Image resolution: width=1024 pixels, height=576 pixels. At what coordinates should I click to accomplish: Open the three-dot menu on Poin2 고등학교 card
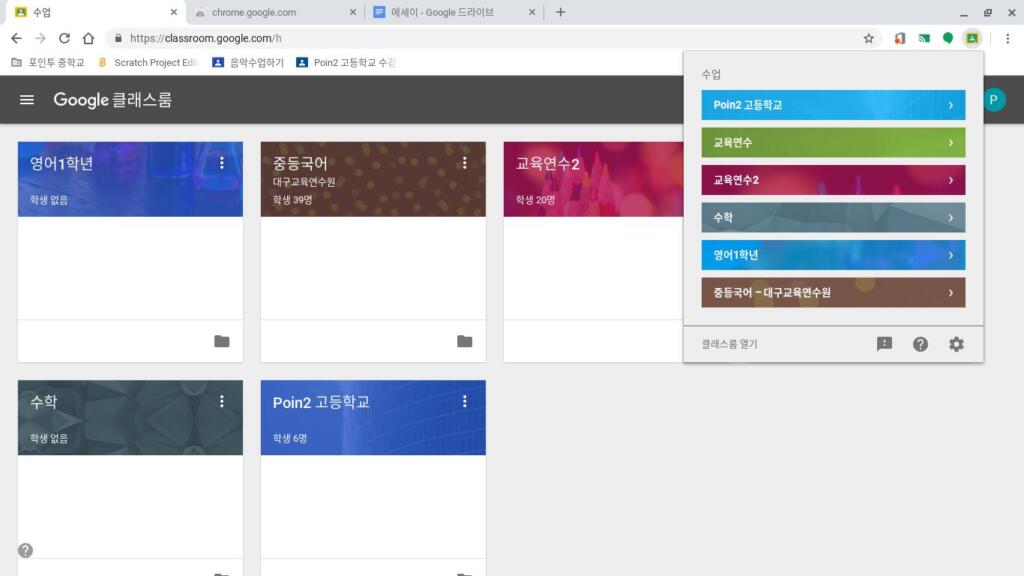464,401
